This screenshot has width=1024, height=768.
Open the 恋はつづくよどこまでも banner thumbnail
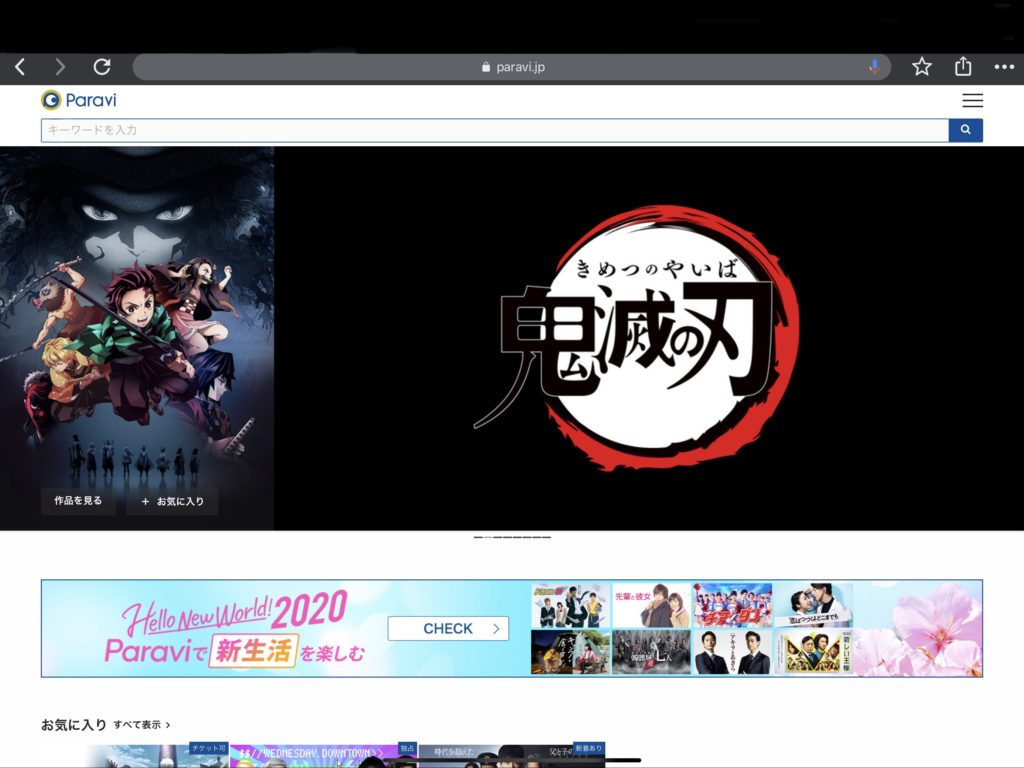point(813,606)
